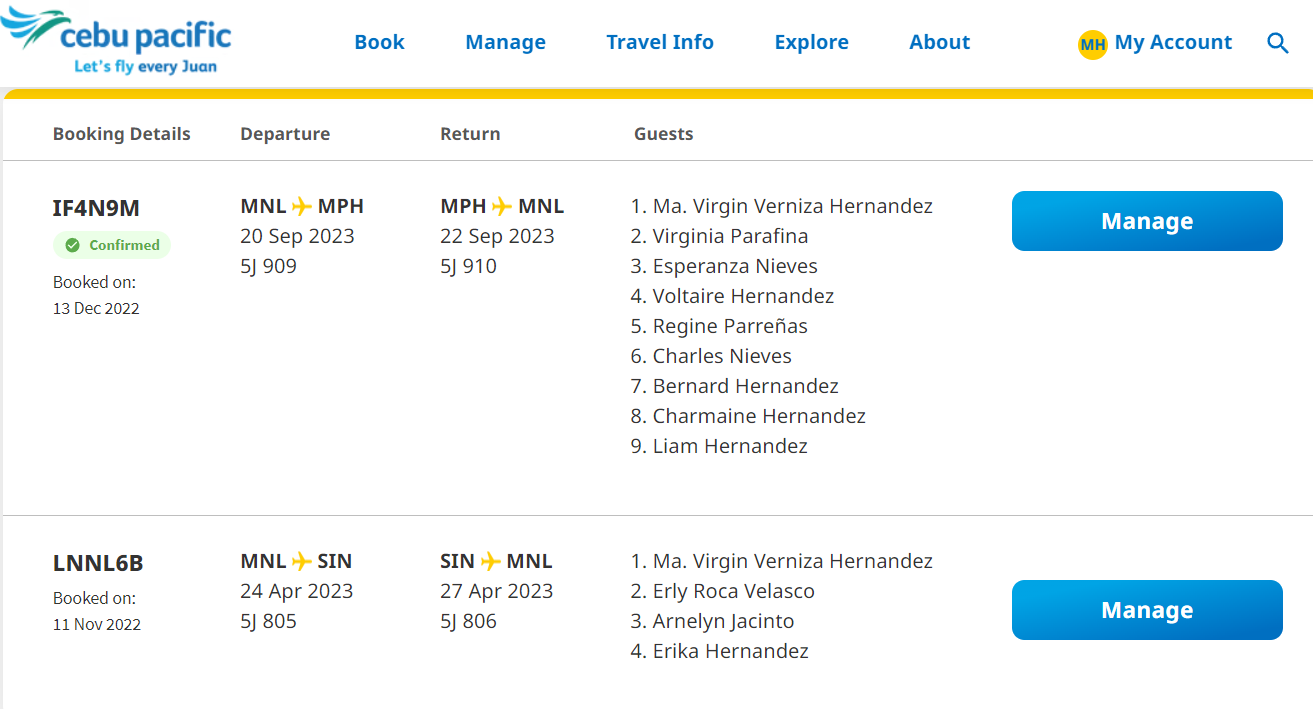Click guest name Liam Hernandez
The height and width of the screenshot is (709, 1313).
(730, 446)
